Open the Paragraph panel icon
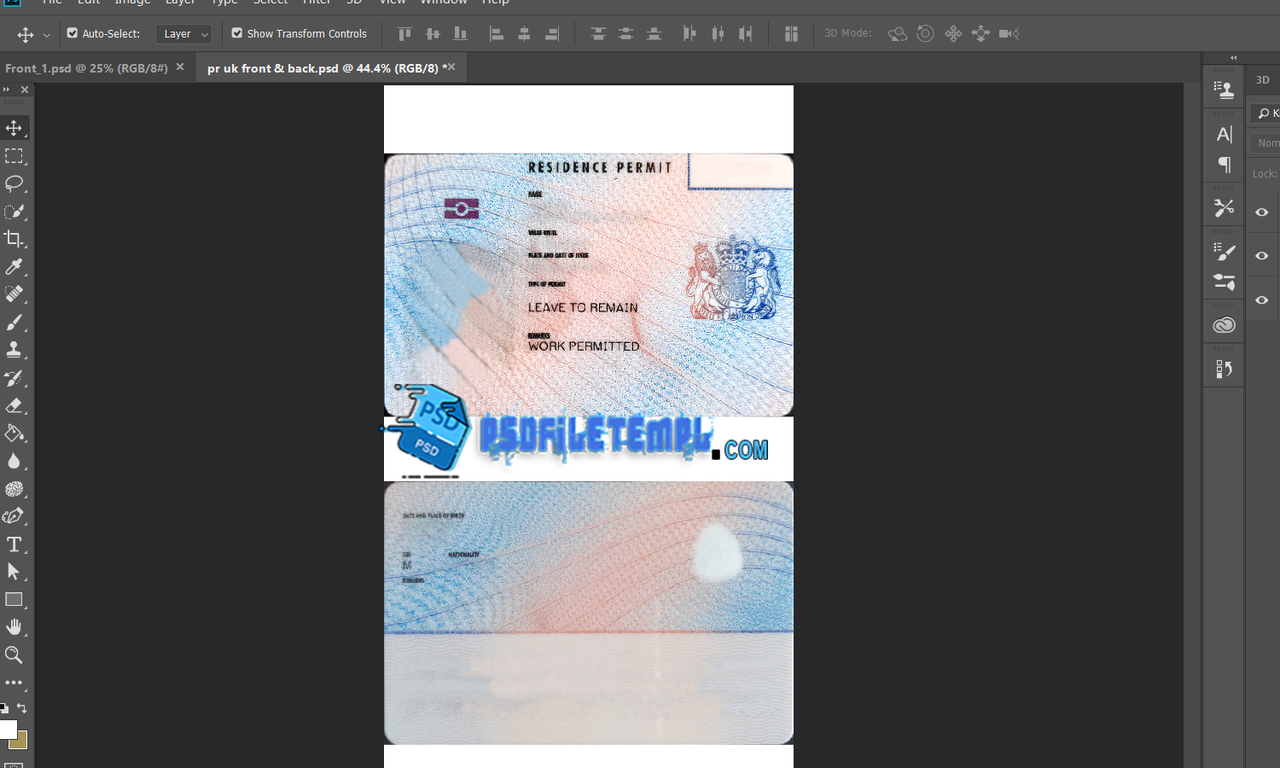The image size is (1280, 768). pyautogui.click(x=1224, y=164)
